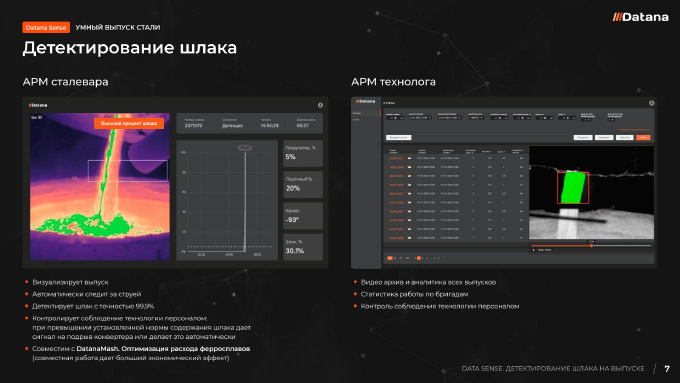
Task: Click the heading 'АРМ технолога'
Action: point(393,82)
